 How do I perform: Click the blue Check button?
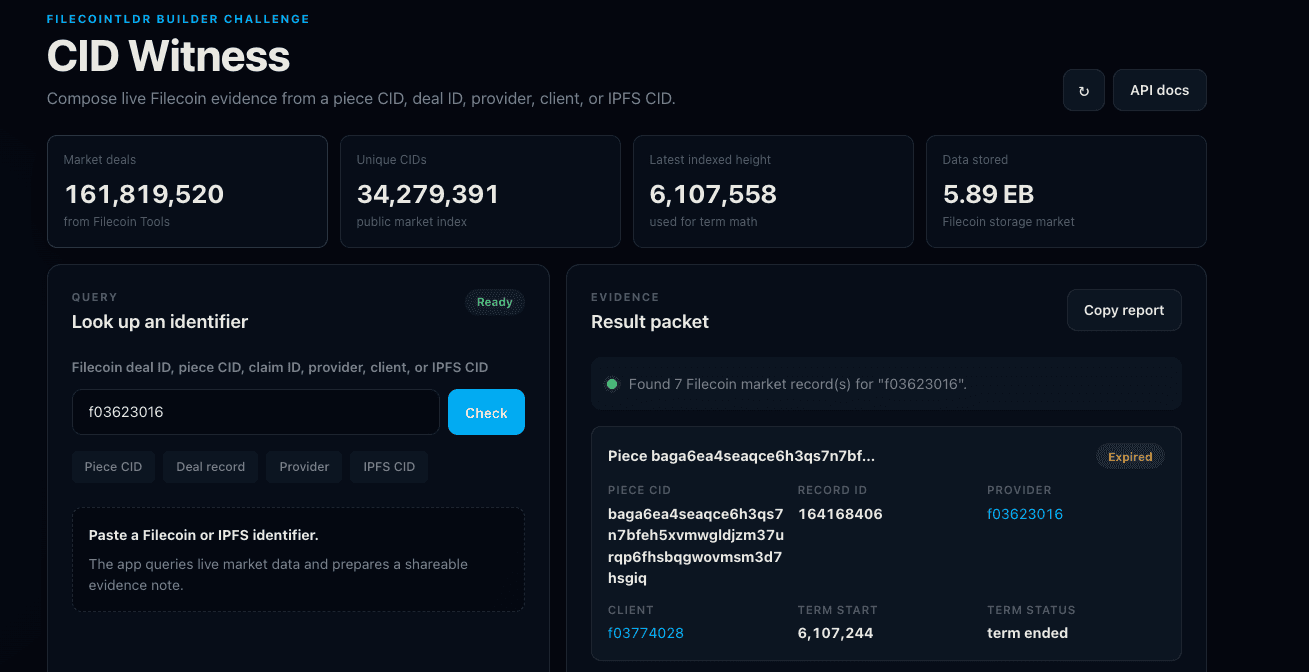tap(486, 412)
